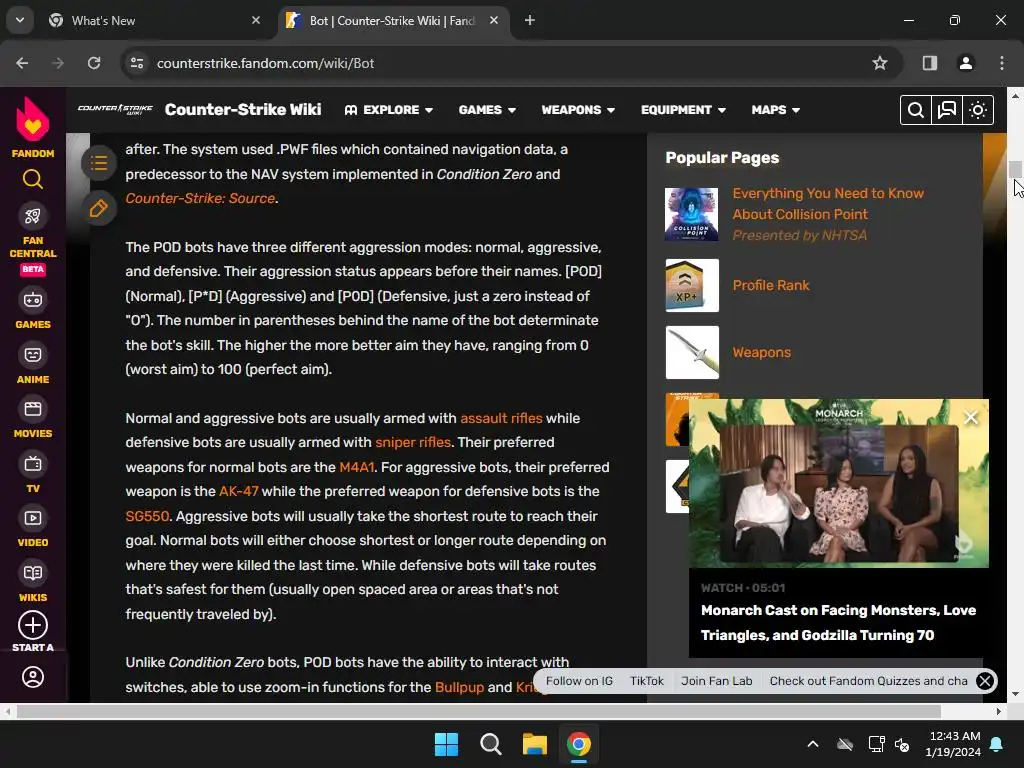
Task: Open Chrome three-dot menu
Action: click(x=1002, y=63)
